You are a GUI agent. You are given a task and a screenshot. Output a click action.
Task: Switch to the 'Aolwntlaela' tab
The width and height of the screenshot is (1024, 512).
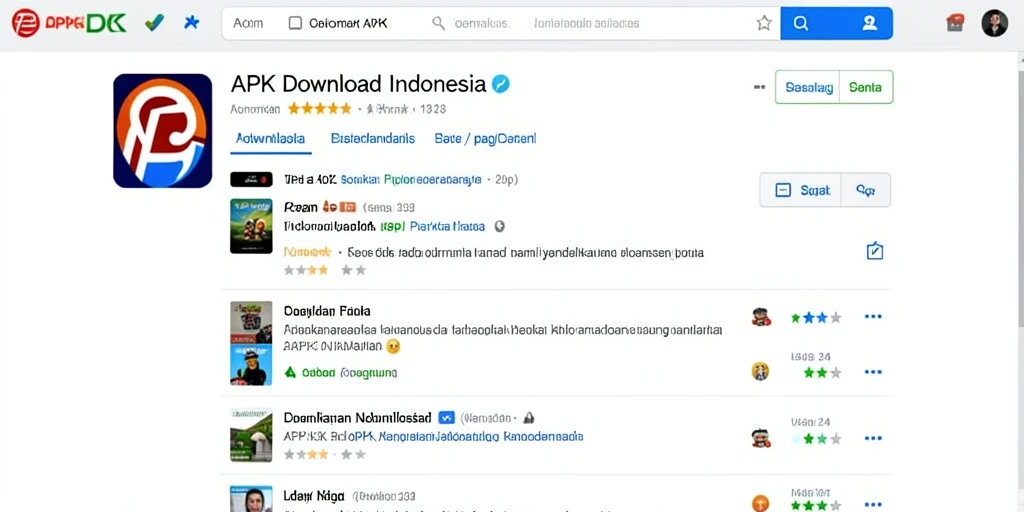tap(271, 138)
